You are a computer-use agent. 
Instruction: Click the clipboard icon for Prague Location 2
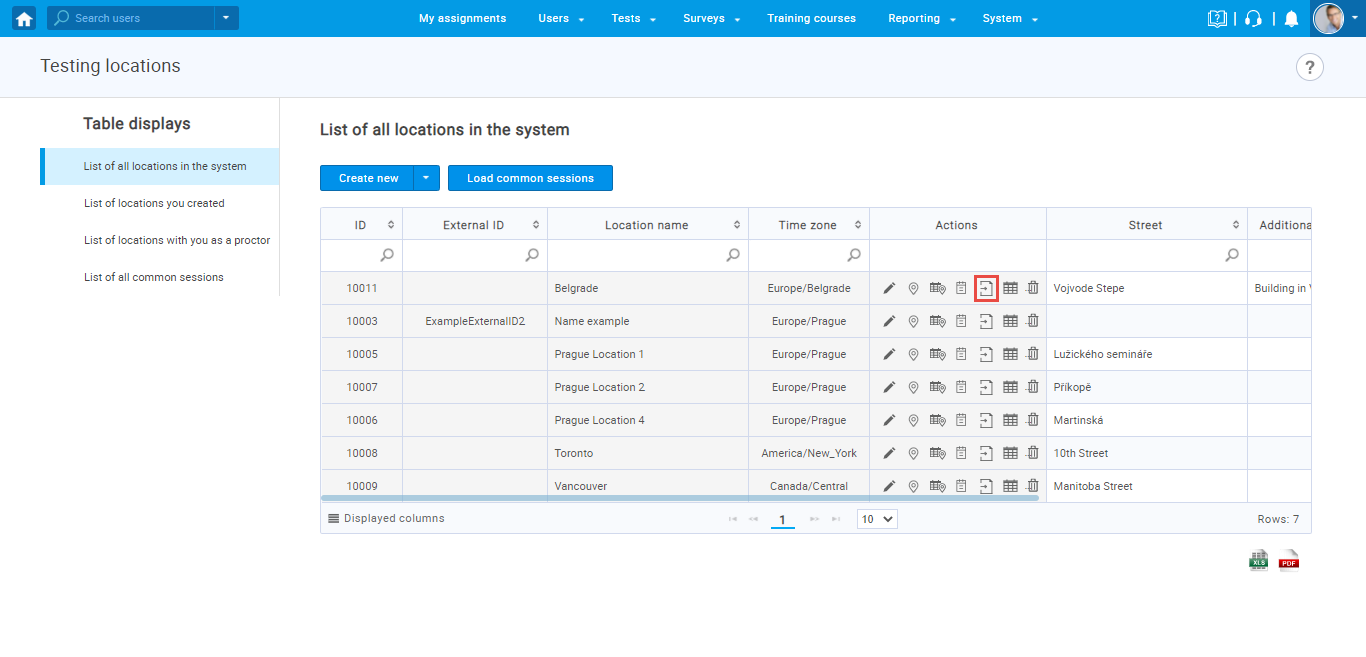point(961,388)
